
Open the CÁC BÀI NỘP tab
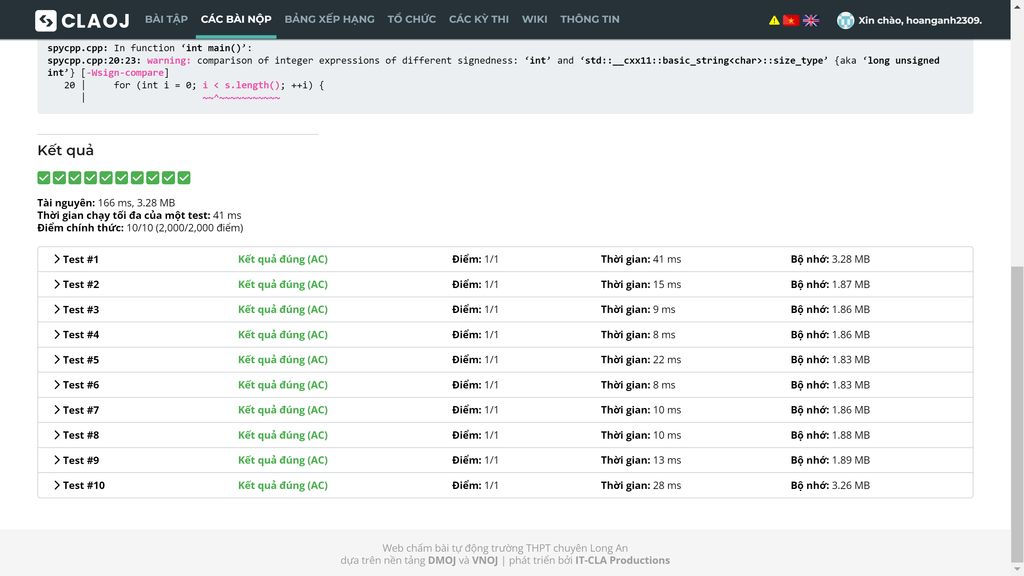pos(236,20)
